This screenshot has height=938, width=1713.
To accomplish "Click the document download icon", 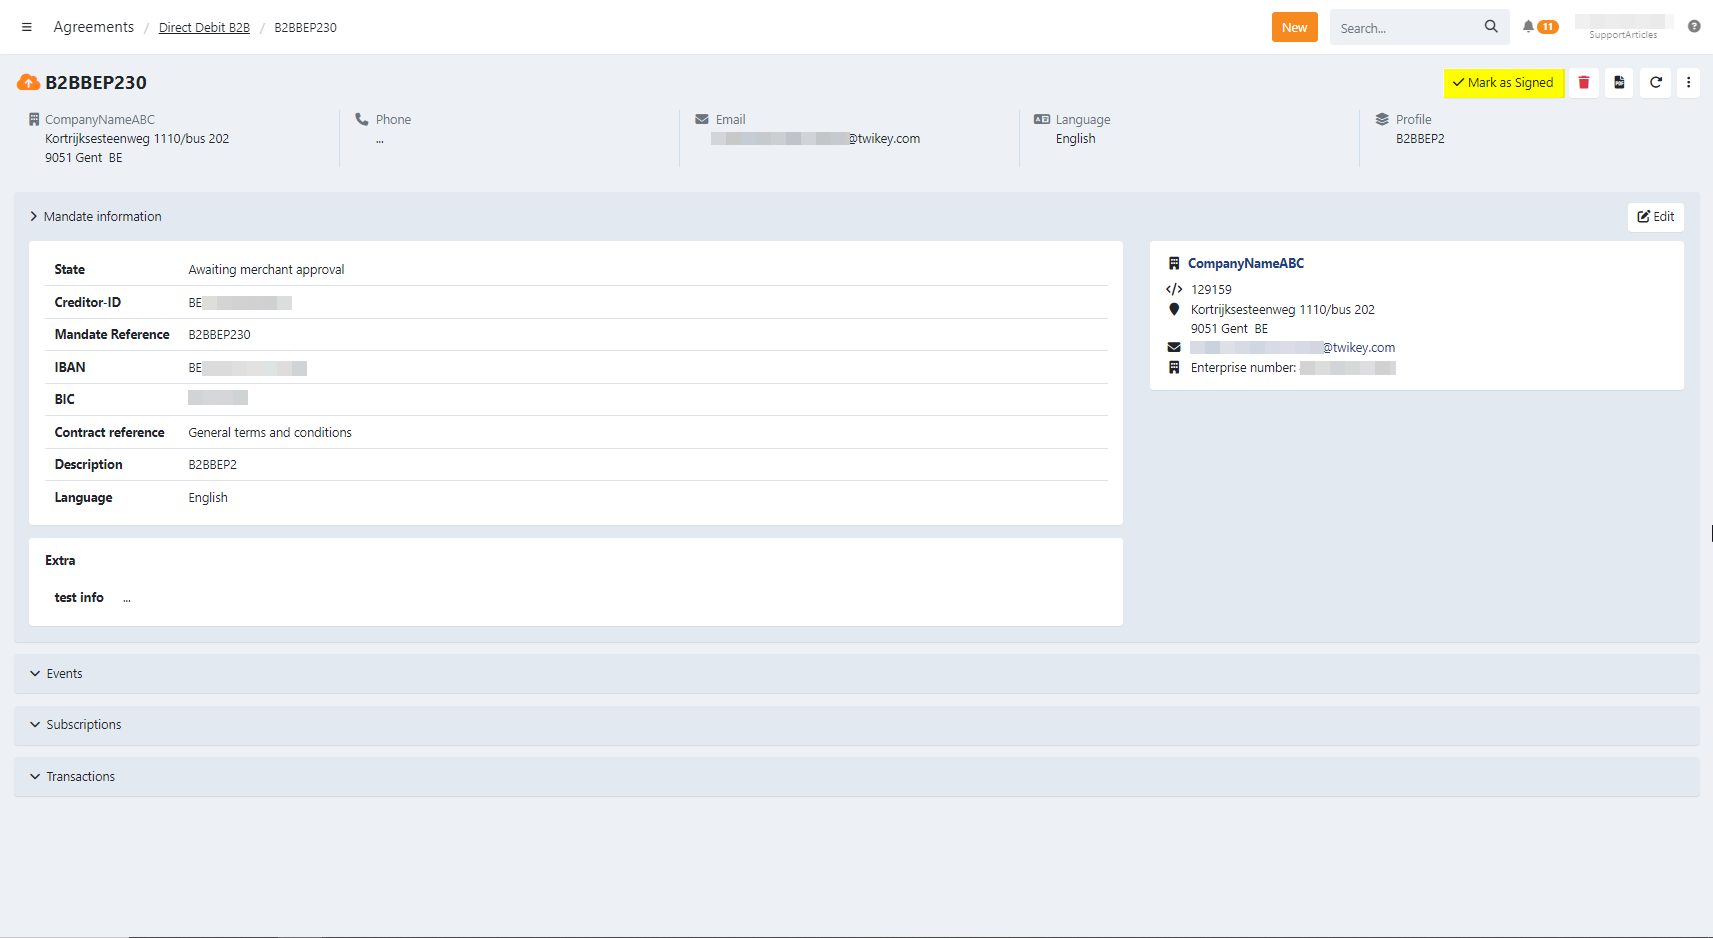I will click(x=1619, y=83).
